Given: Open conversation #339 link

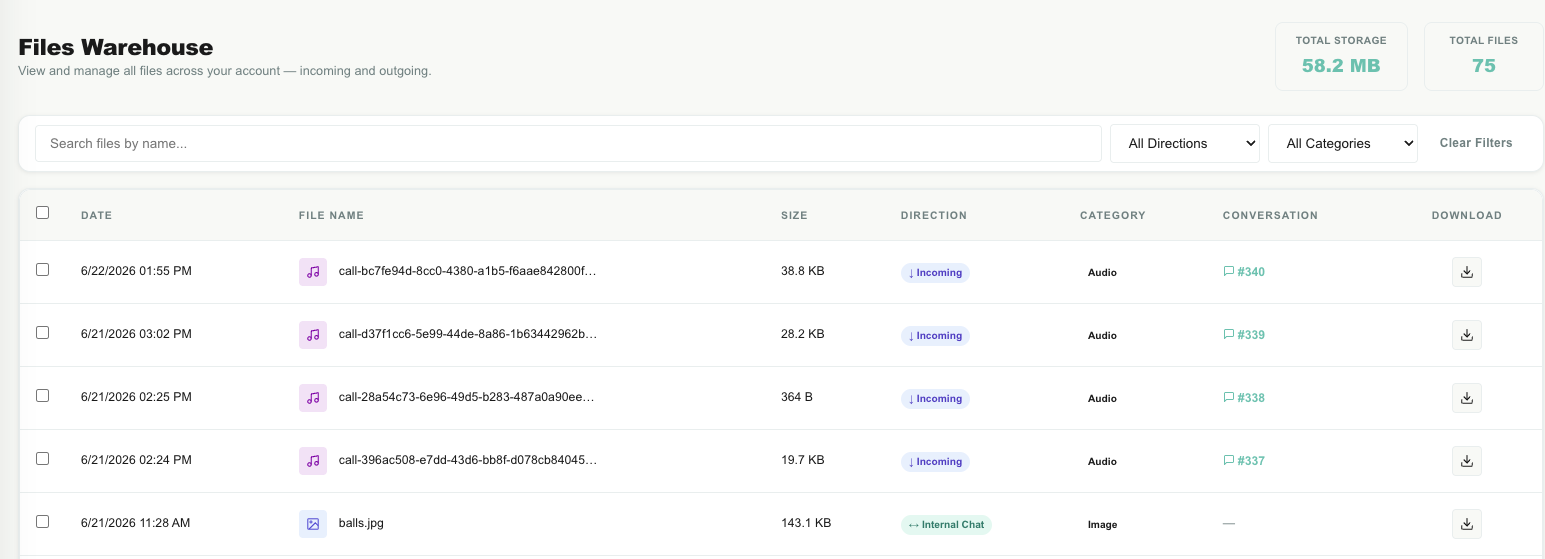Looking at the screenshot, I should 1244,335.
